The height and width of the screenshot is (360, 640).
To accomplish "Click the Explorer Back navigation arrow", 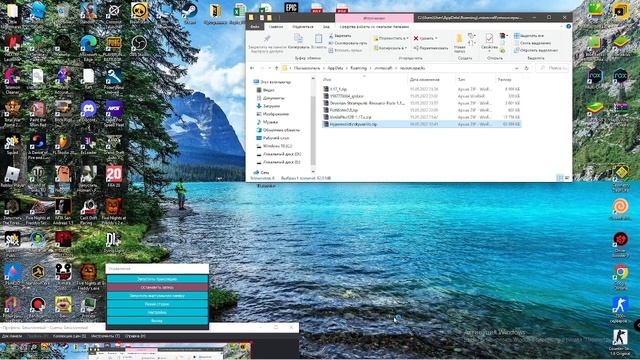I will click(x=252, y=68).
